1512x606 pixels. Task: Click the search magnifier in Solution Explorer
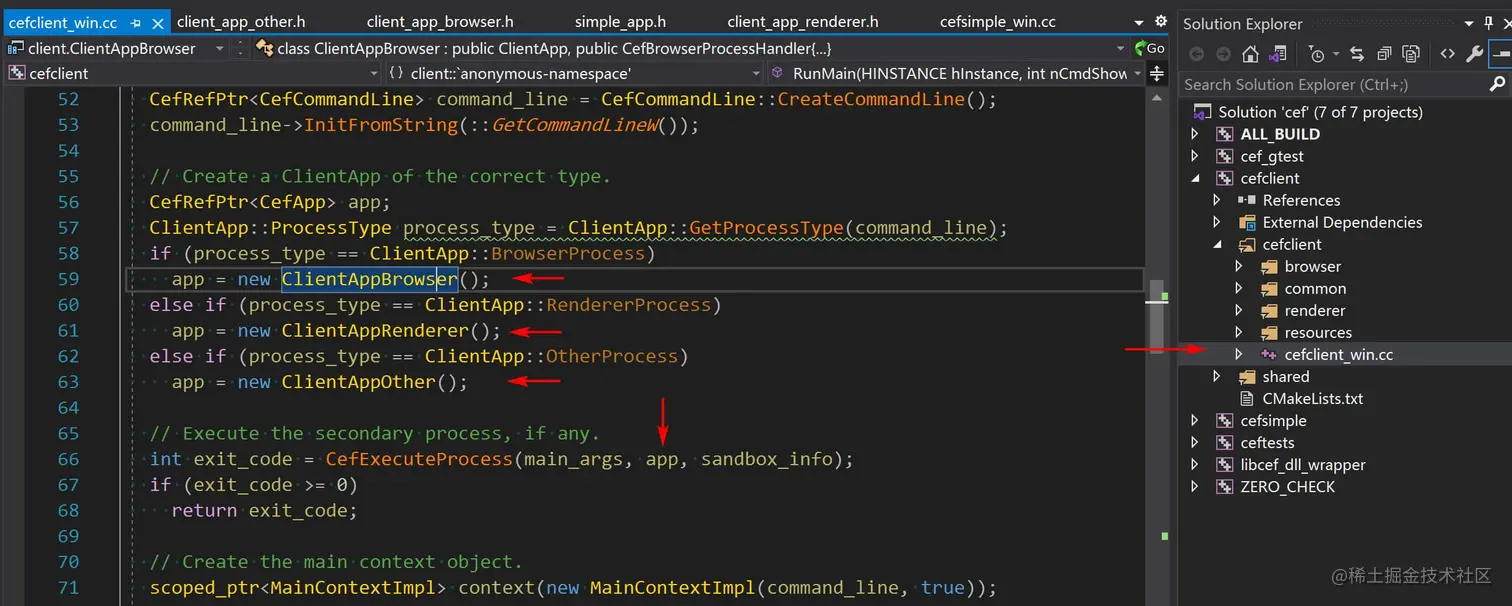[x=1497, y=84]
